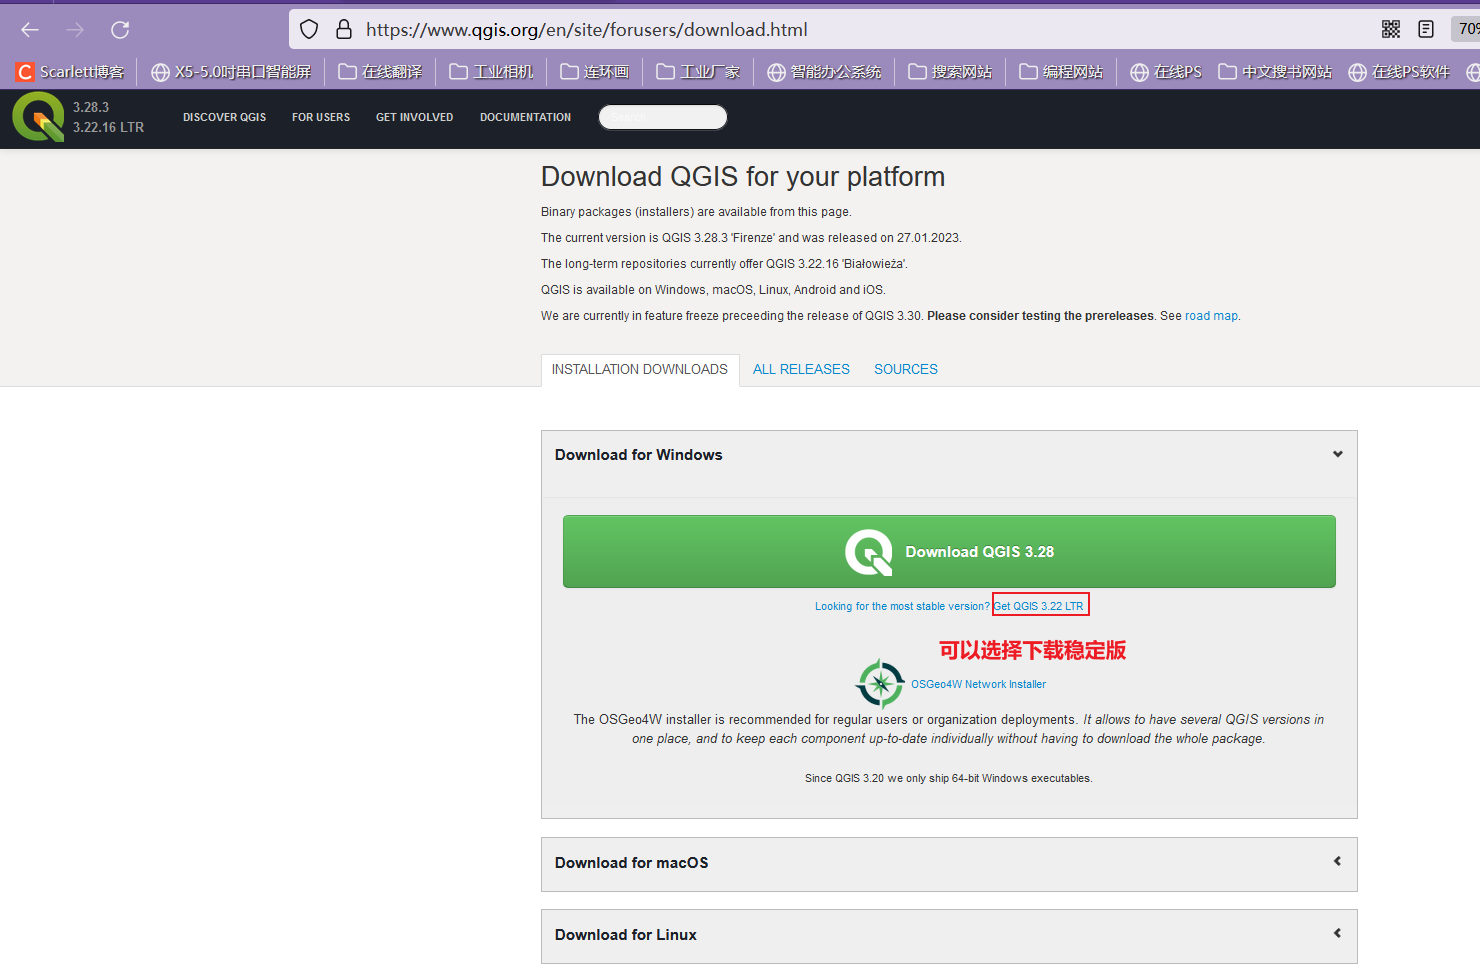Select the INSTALLATION DOWNLOADS tab
Screen dimensions: 1480x971
pos(640,370)
